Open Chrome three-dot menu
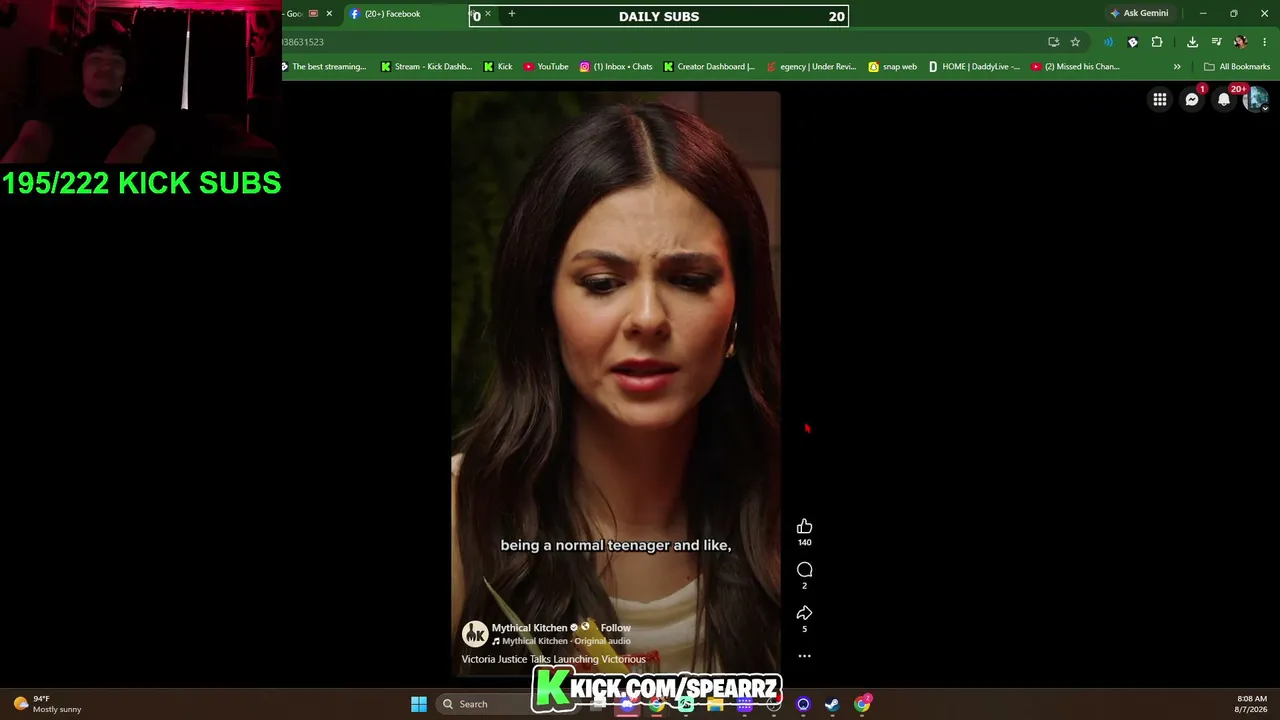The height and width of the screenshot is (720, 1280). click(x=1265, y=42)
